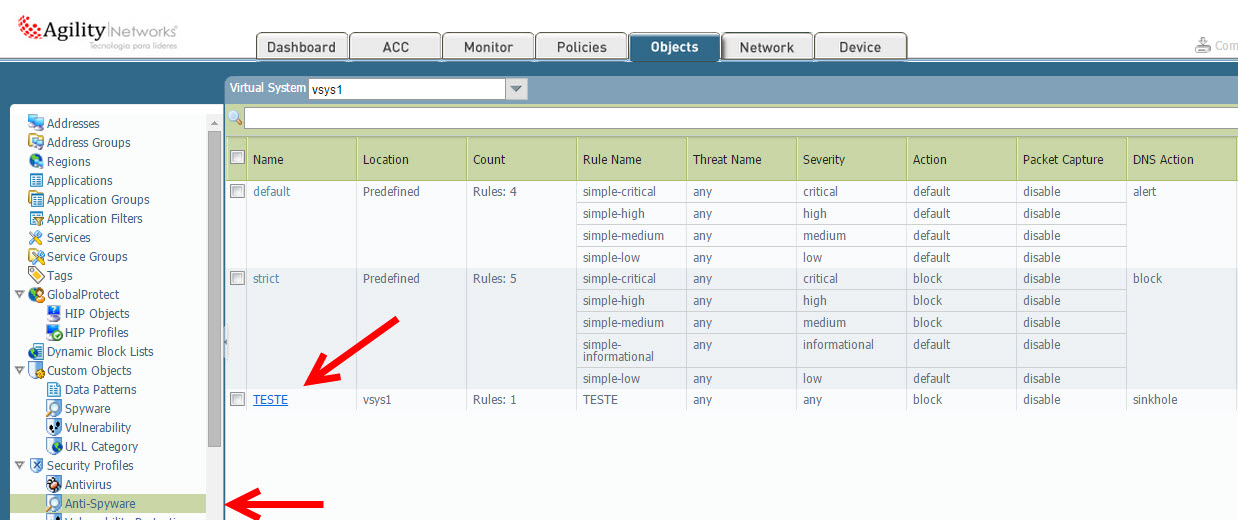Click the Tags icon in sidebar
This screenshot has width=1238, height=520.
click(36, 275)
